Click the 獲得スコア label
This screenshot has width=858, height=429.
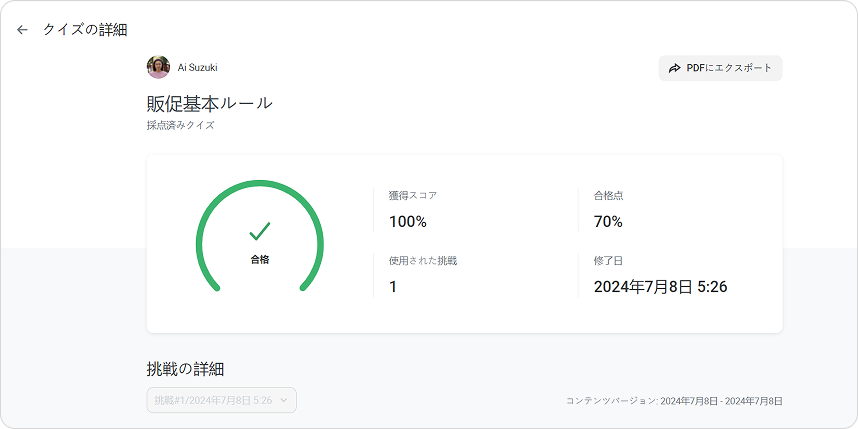pos(413,196)
